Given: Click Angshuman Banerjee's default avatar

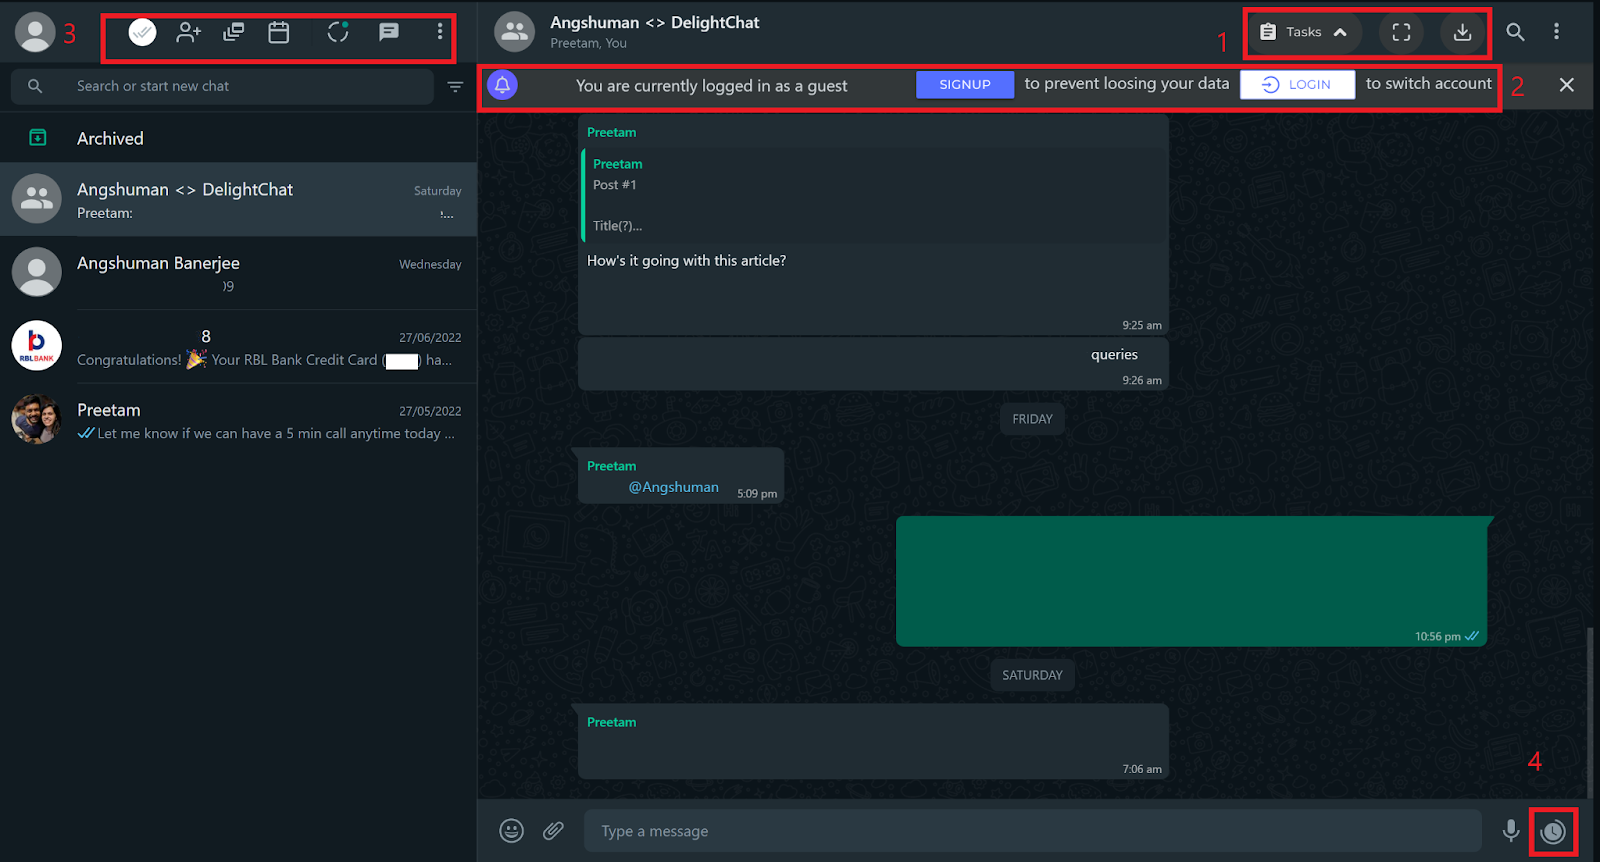Looking at the screenshot, I should [37, 272].
